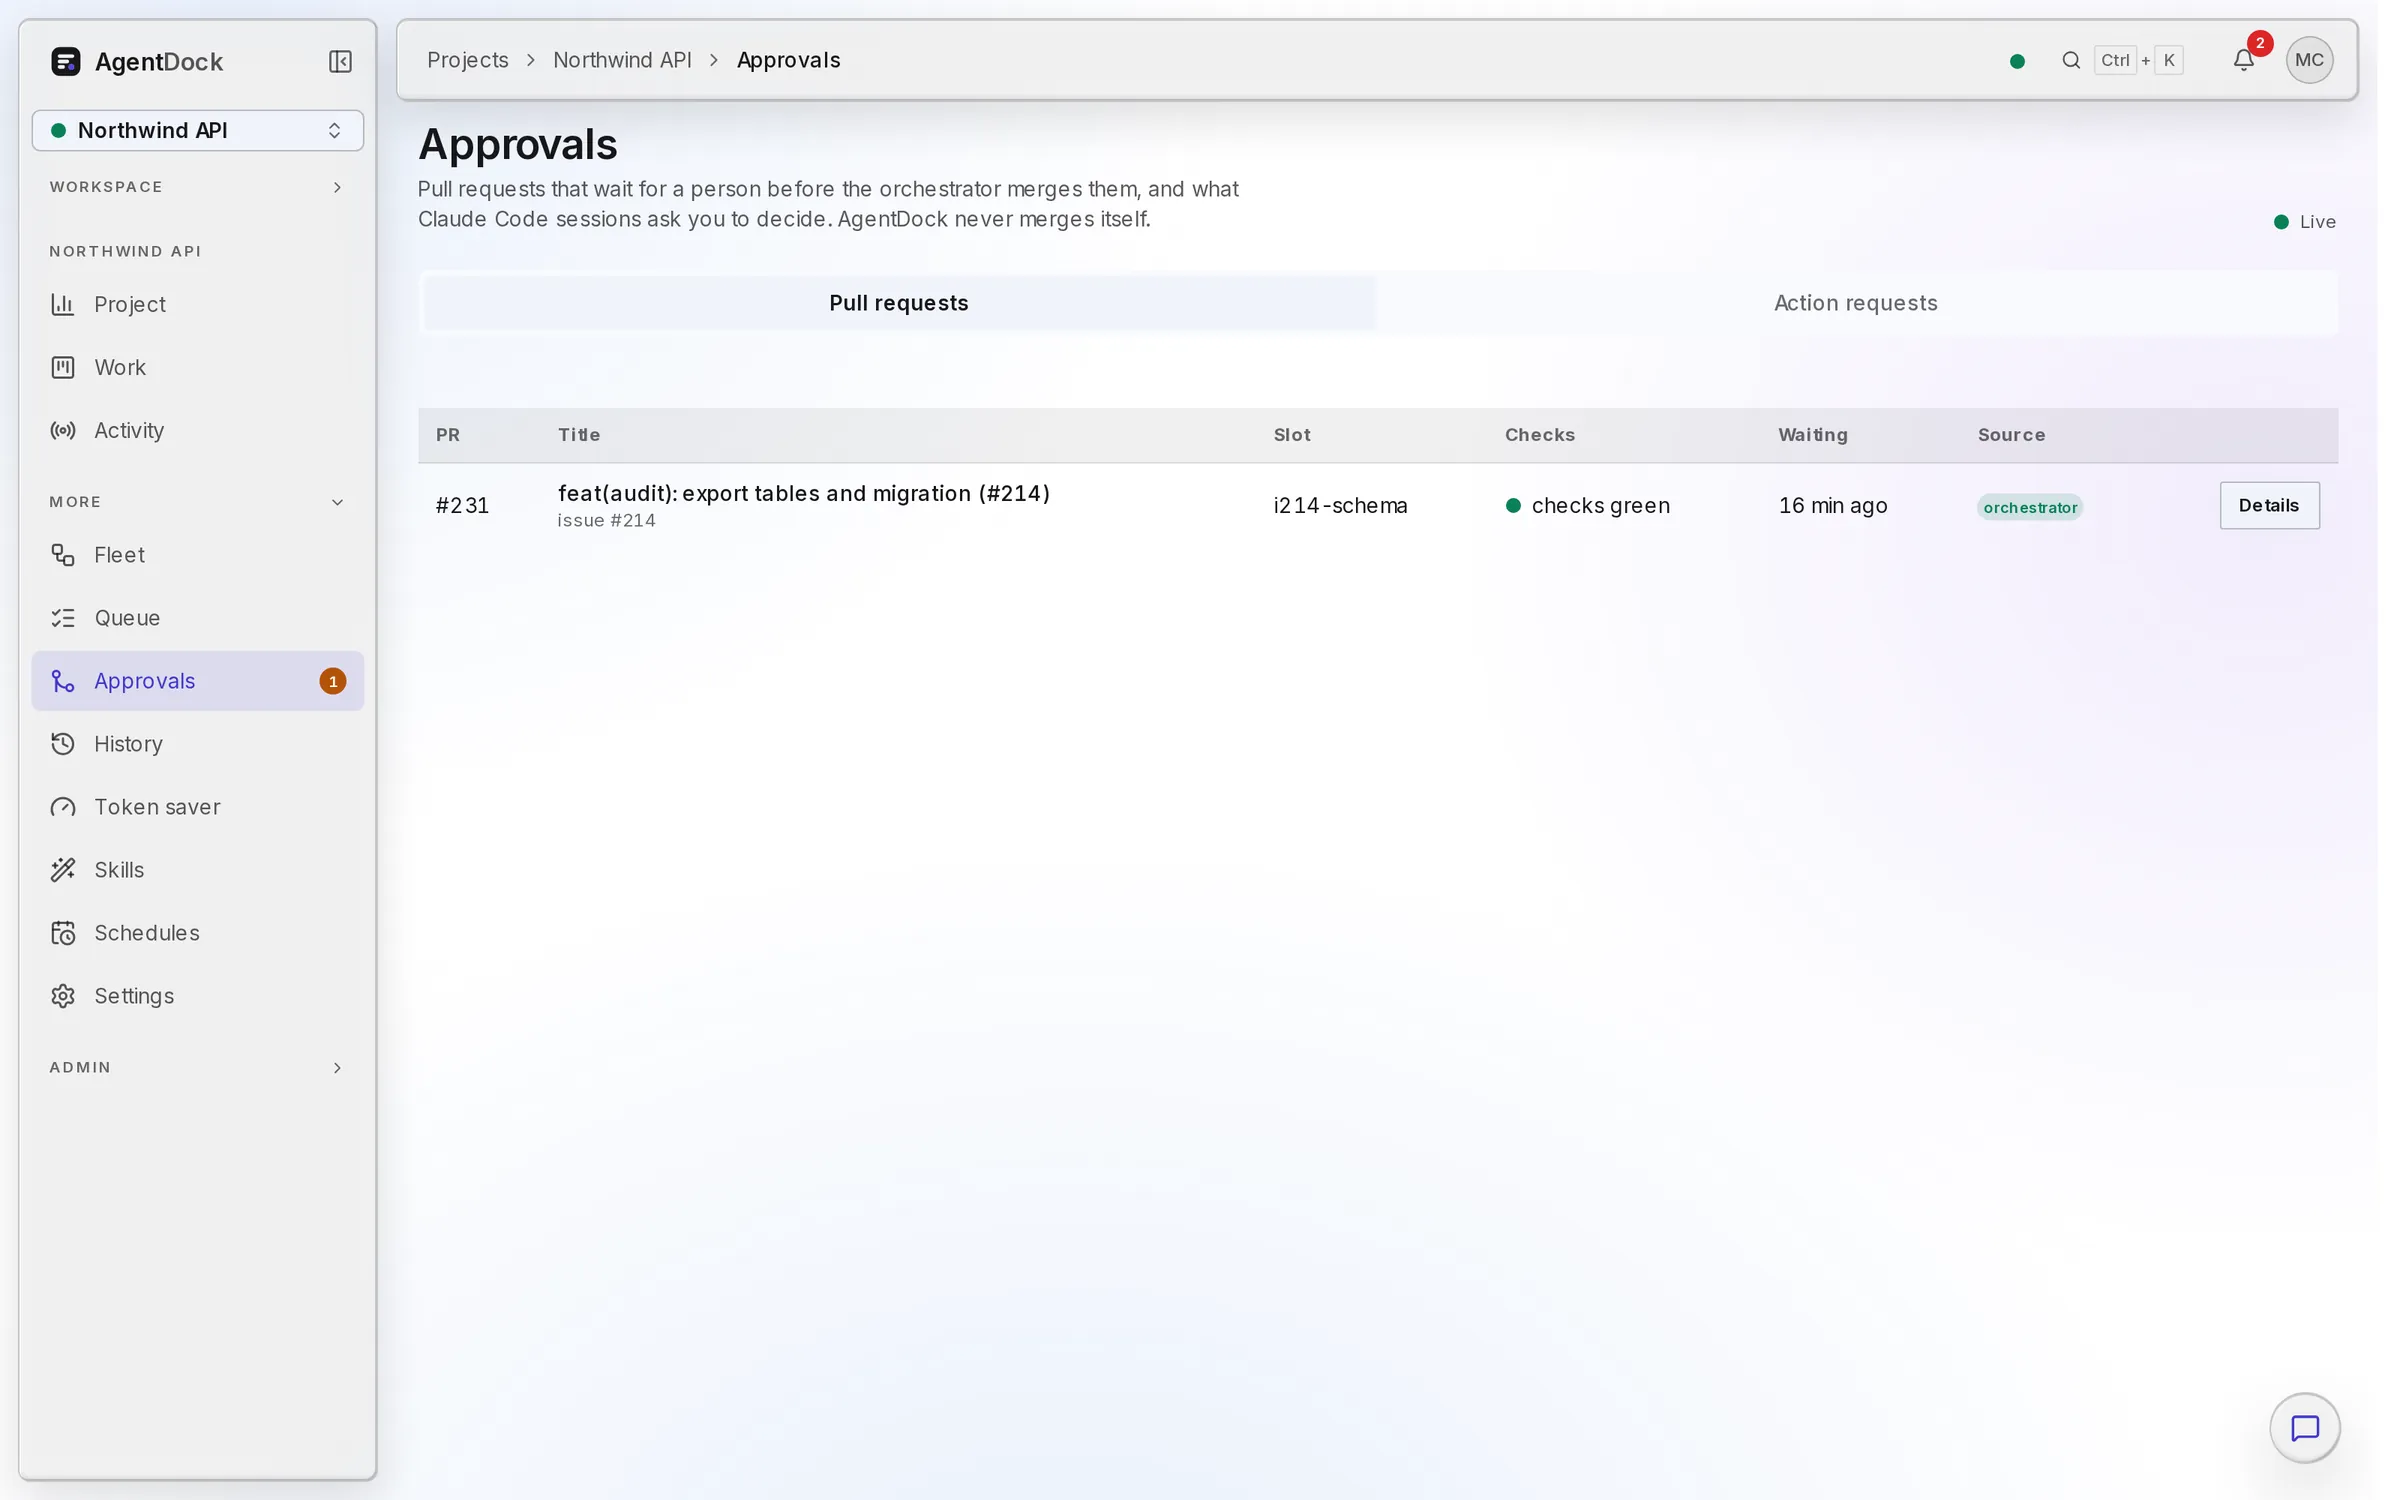This screenshot has width=2400, height=1500.
Task: Open the History clock icon
Action: point(63,744)
